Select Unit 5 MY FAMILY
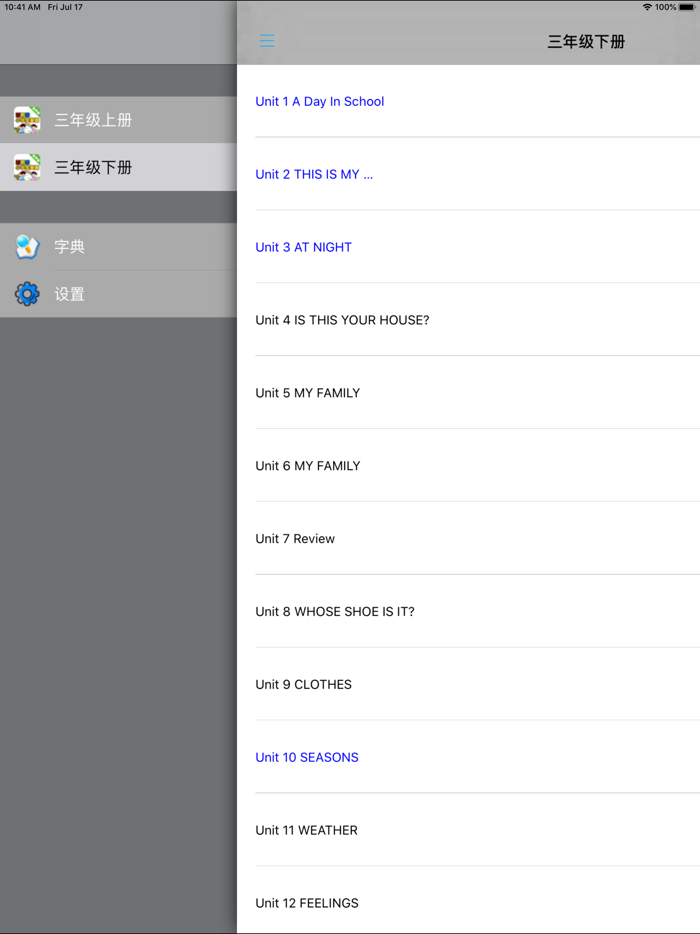Viewport: 700px width, 934px height. pos(468,393)
